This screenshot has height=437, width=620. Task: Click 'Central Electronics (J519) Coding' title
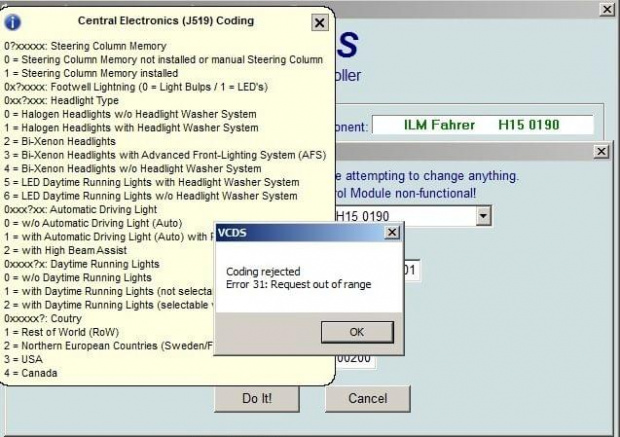166,21
